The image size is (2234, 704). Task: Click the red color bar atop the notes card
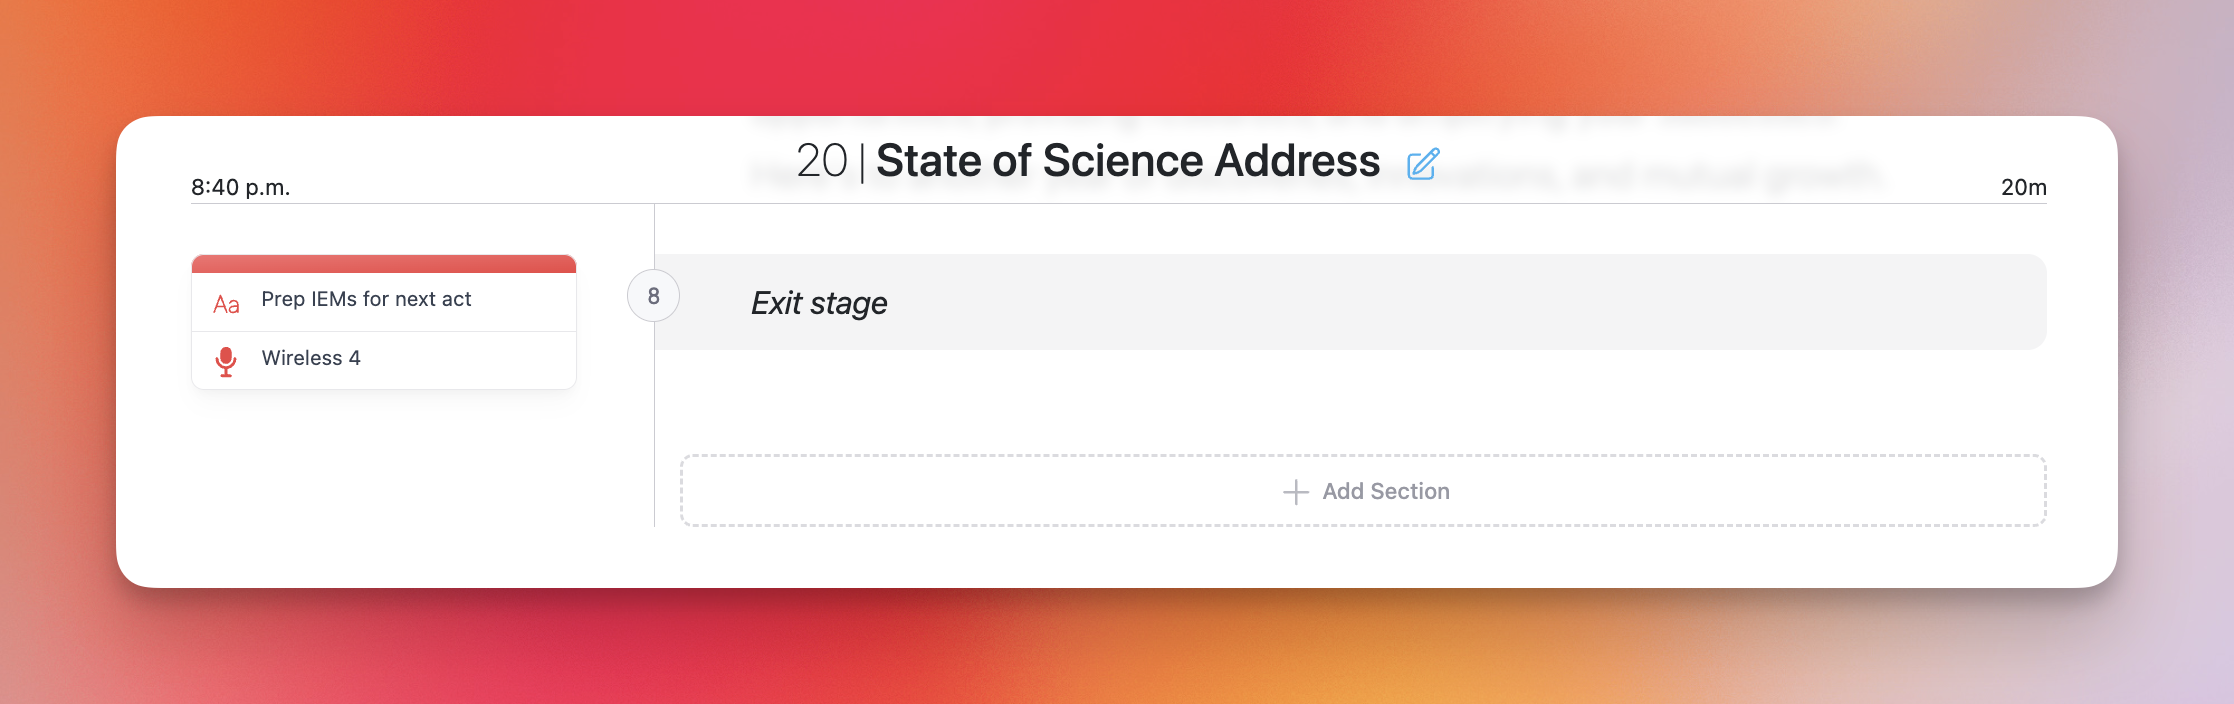[x=384, y=264]
